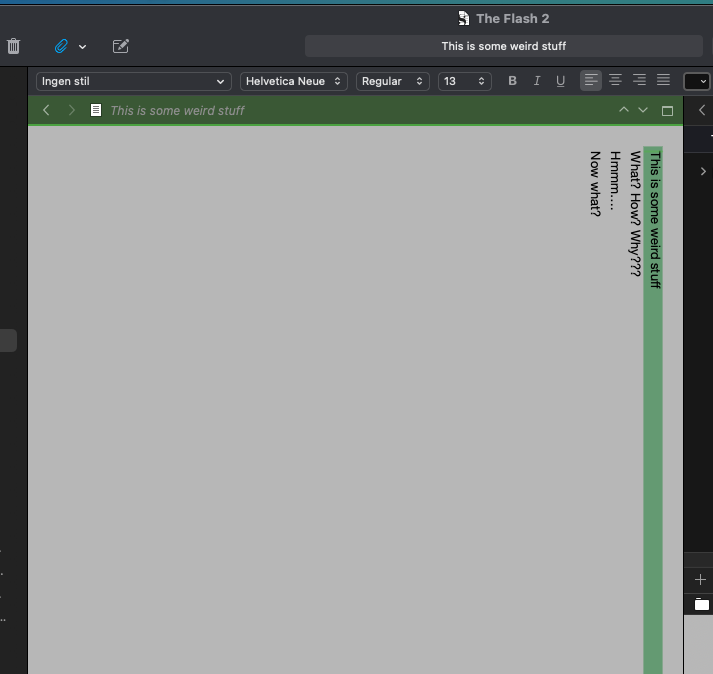The height and width of the screenshot is (674, 713).
Task: Open the text color swatch dropdown
Action: pyautogui.click(x=697, y=81)
